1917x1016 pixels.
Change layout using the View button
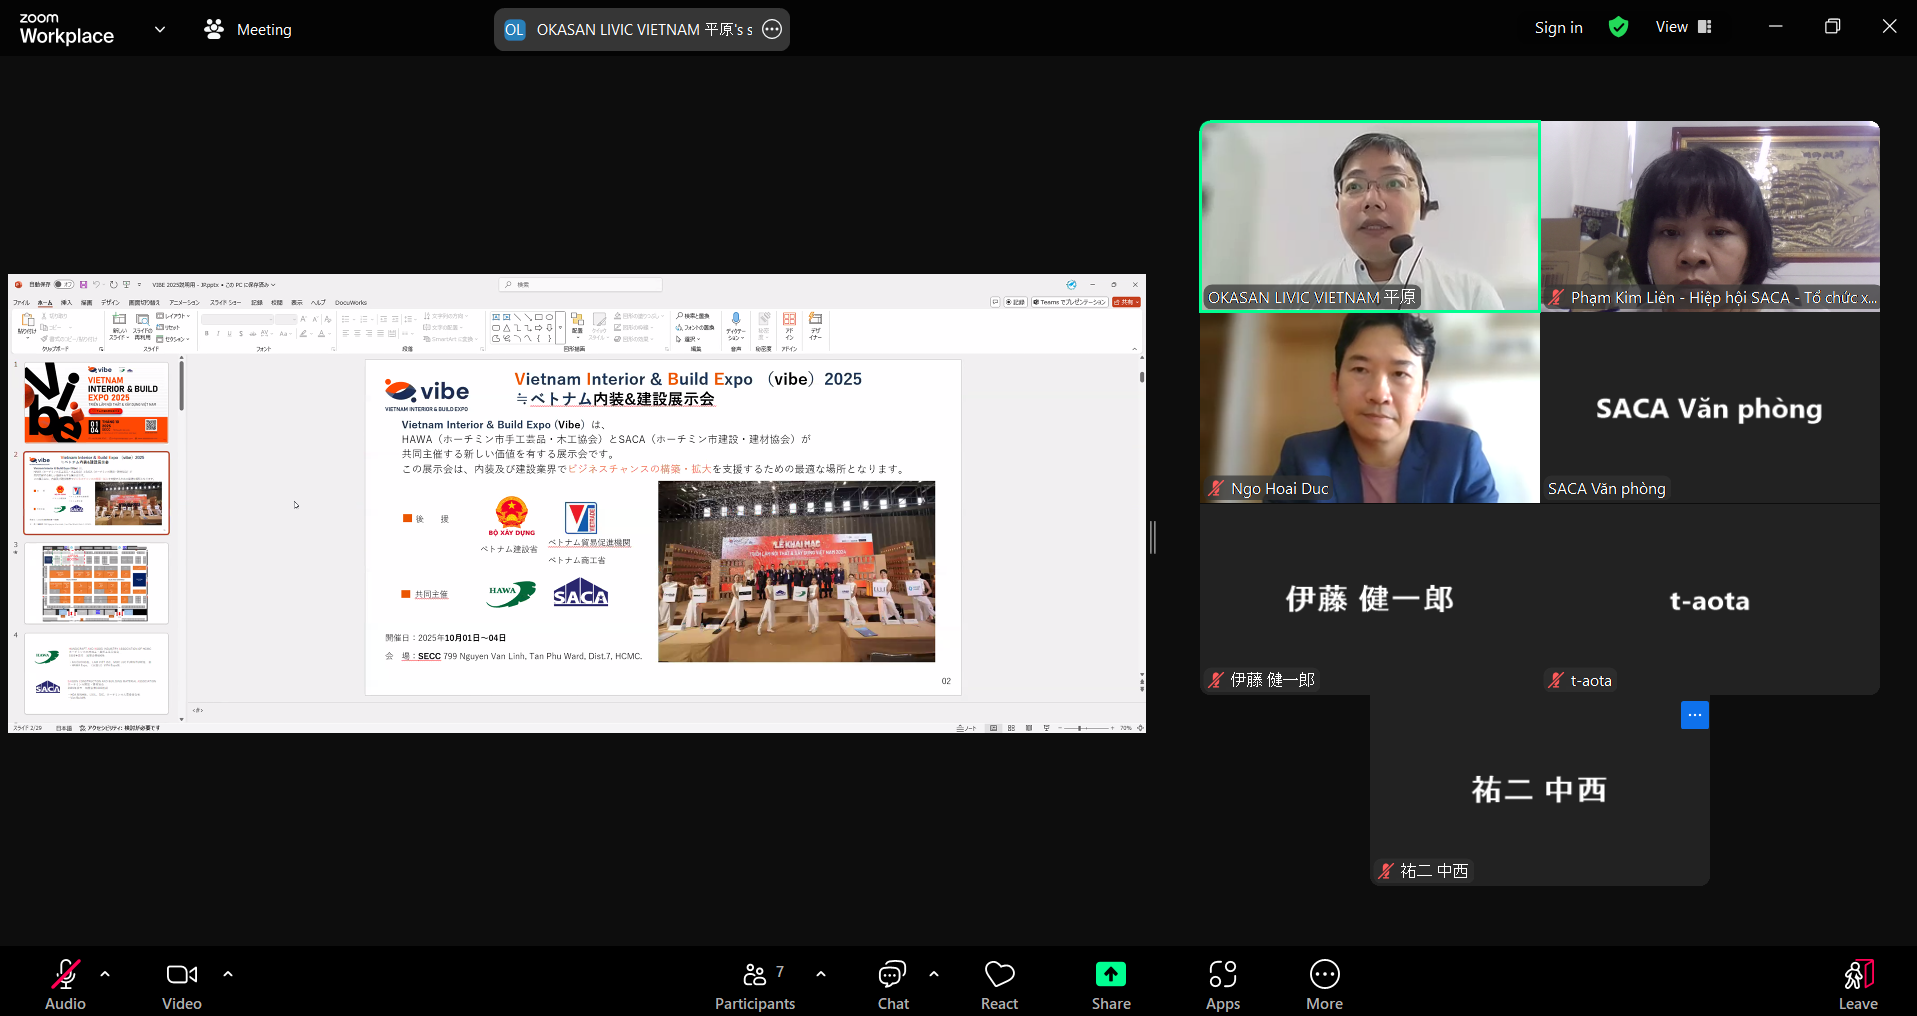1683,27
